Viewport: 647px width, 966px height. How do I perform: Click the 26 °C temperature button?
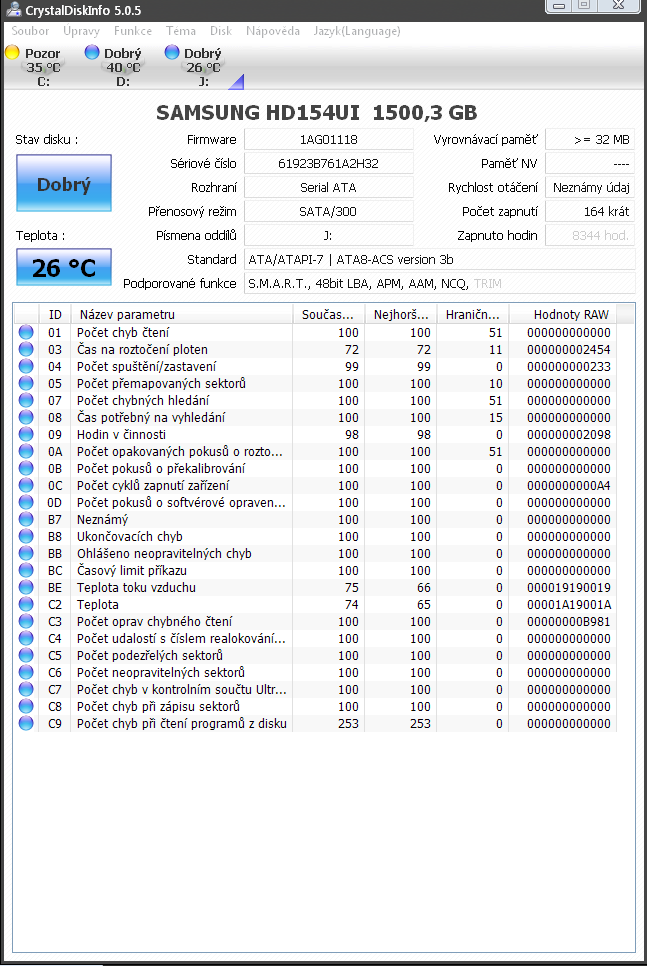coord(64,267)
